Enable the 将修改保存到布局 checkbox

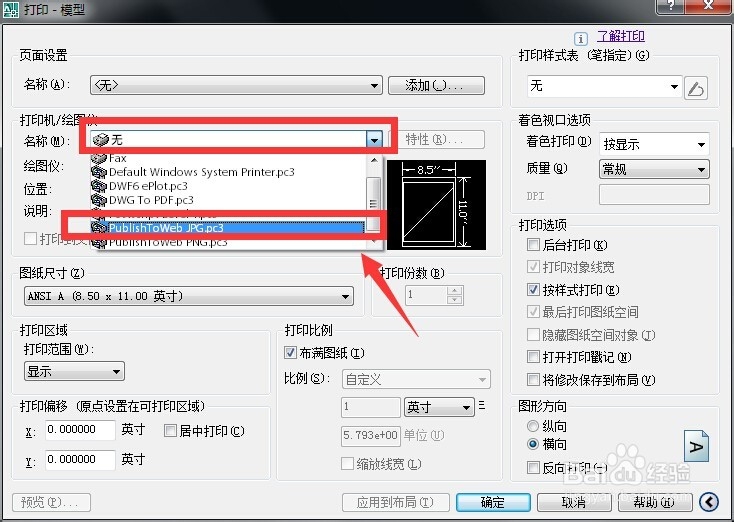point(533,379)
